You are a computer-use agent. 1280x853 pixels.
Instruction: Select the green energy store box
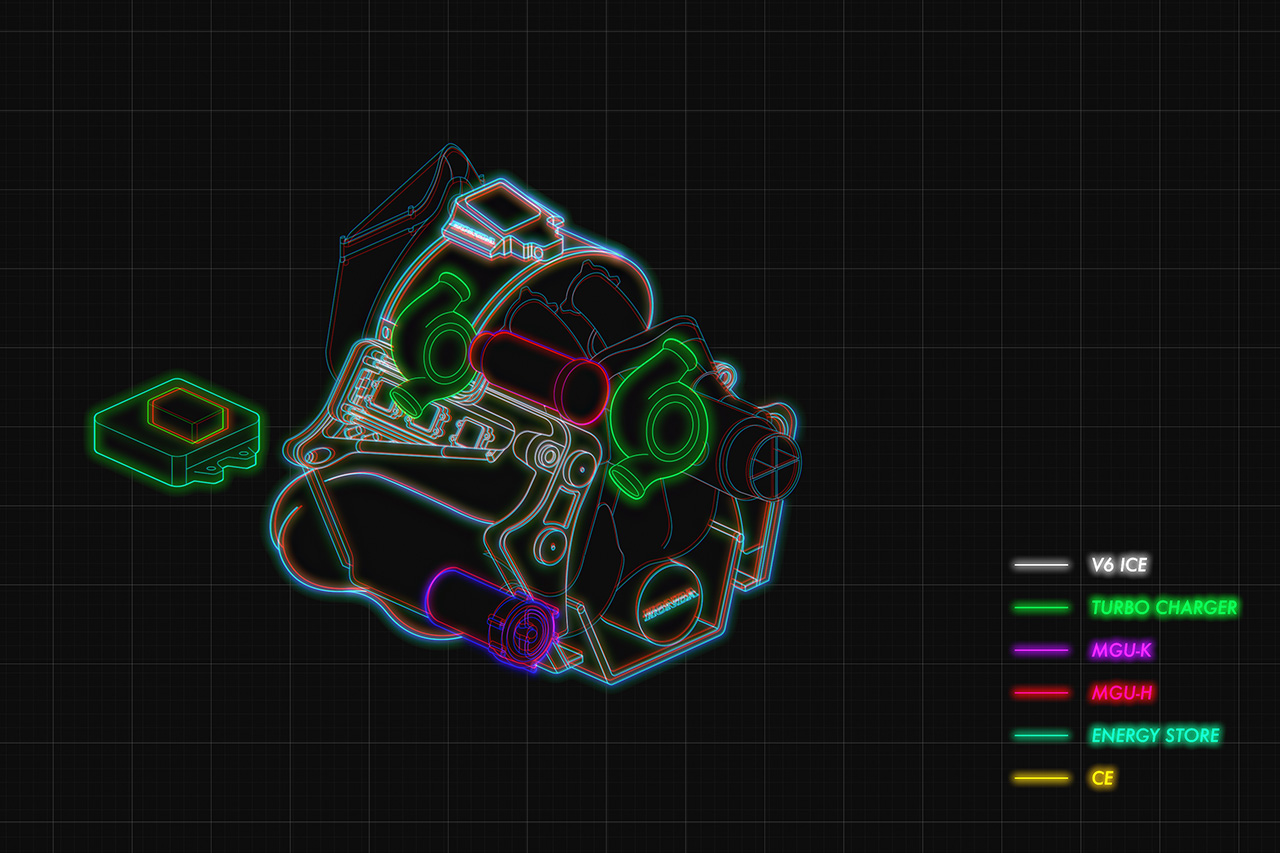[178, 433]
